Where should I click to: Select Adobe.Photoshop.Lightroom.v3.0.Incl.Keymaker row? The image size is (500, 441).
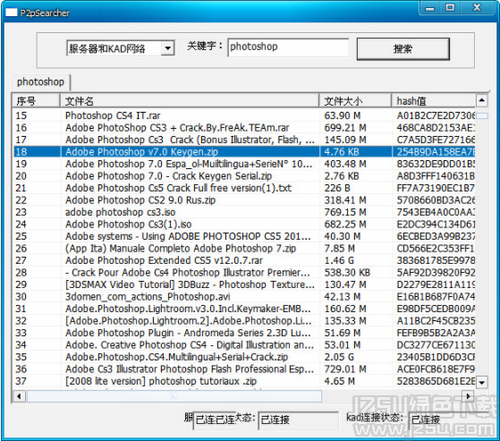(244, 309)
